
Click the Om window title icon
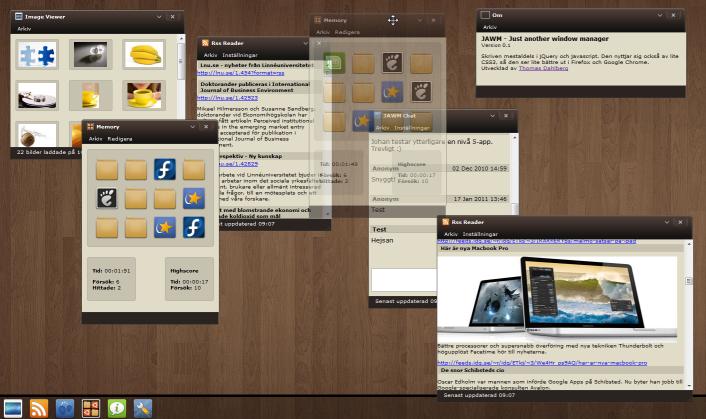pyautogui.click(x=485, y=15)
